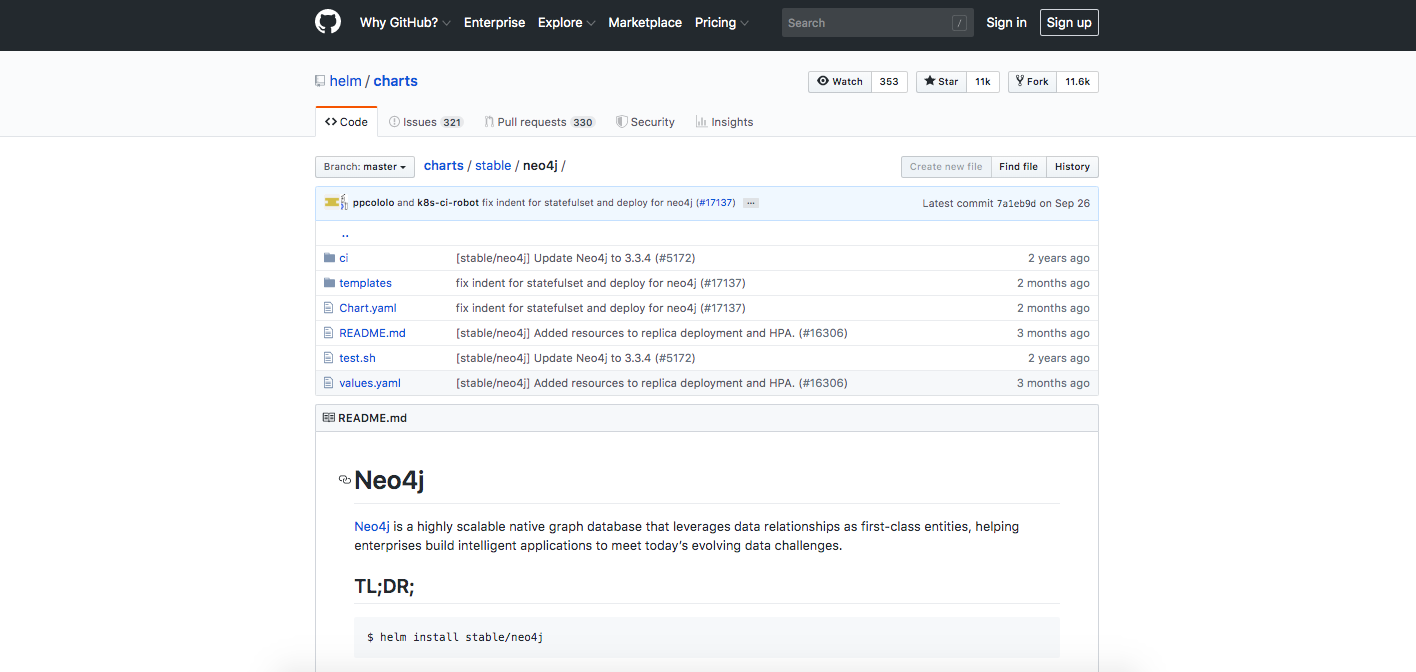Viewport: 1416px width, 672px height.
Task: Click the Sign up button
Action: coord(1069,23)
